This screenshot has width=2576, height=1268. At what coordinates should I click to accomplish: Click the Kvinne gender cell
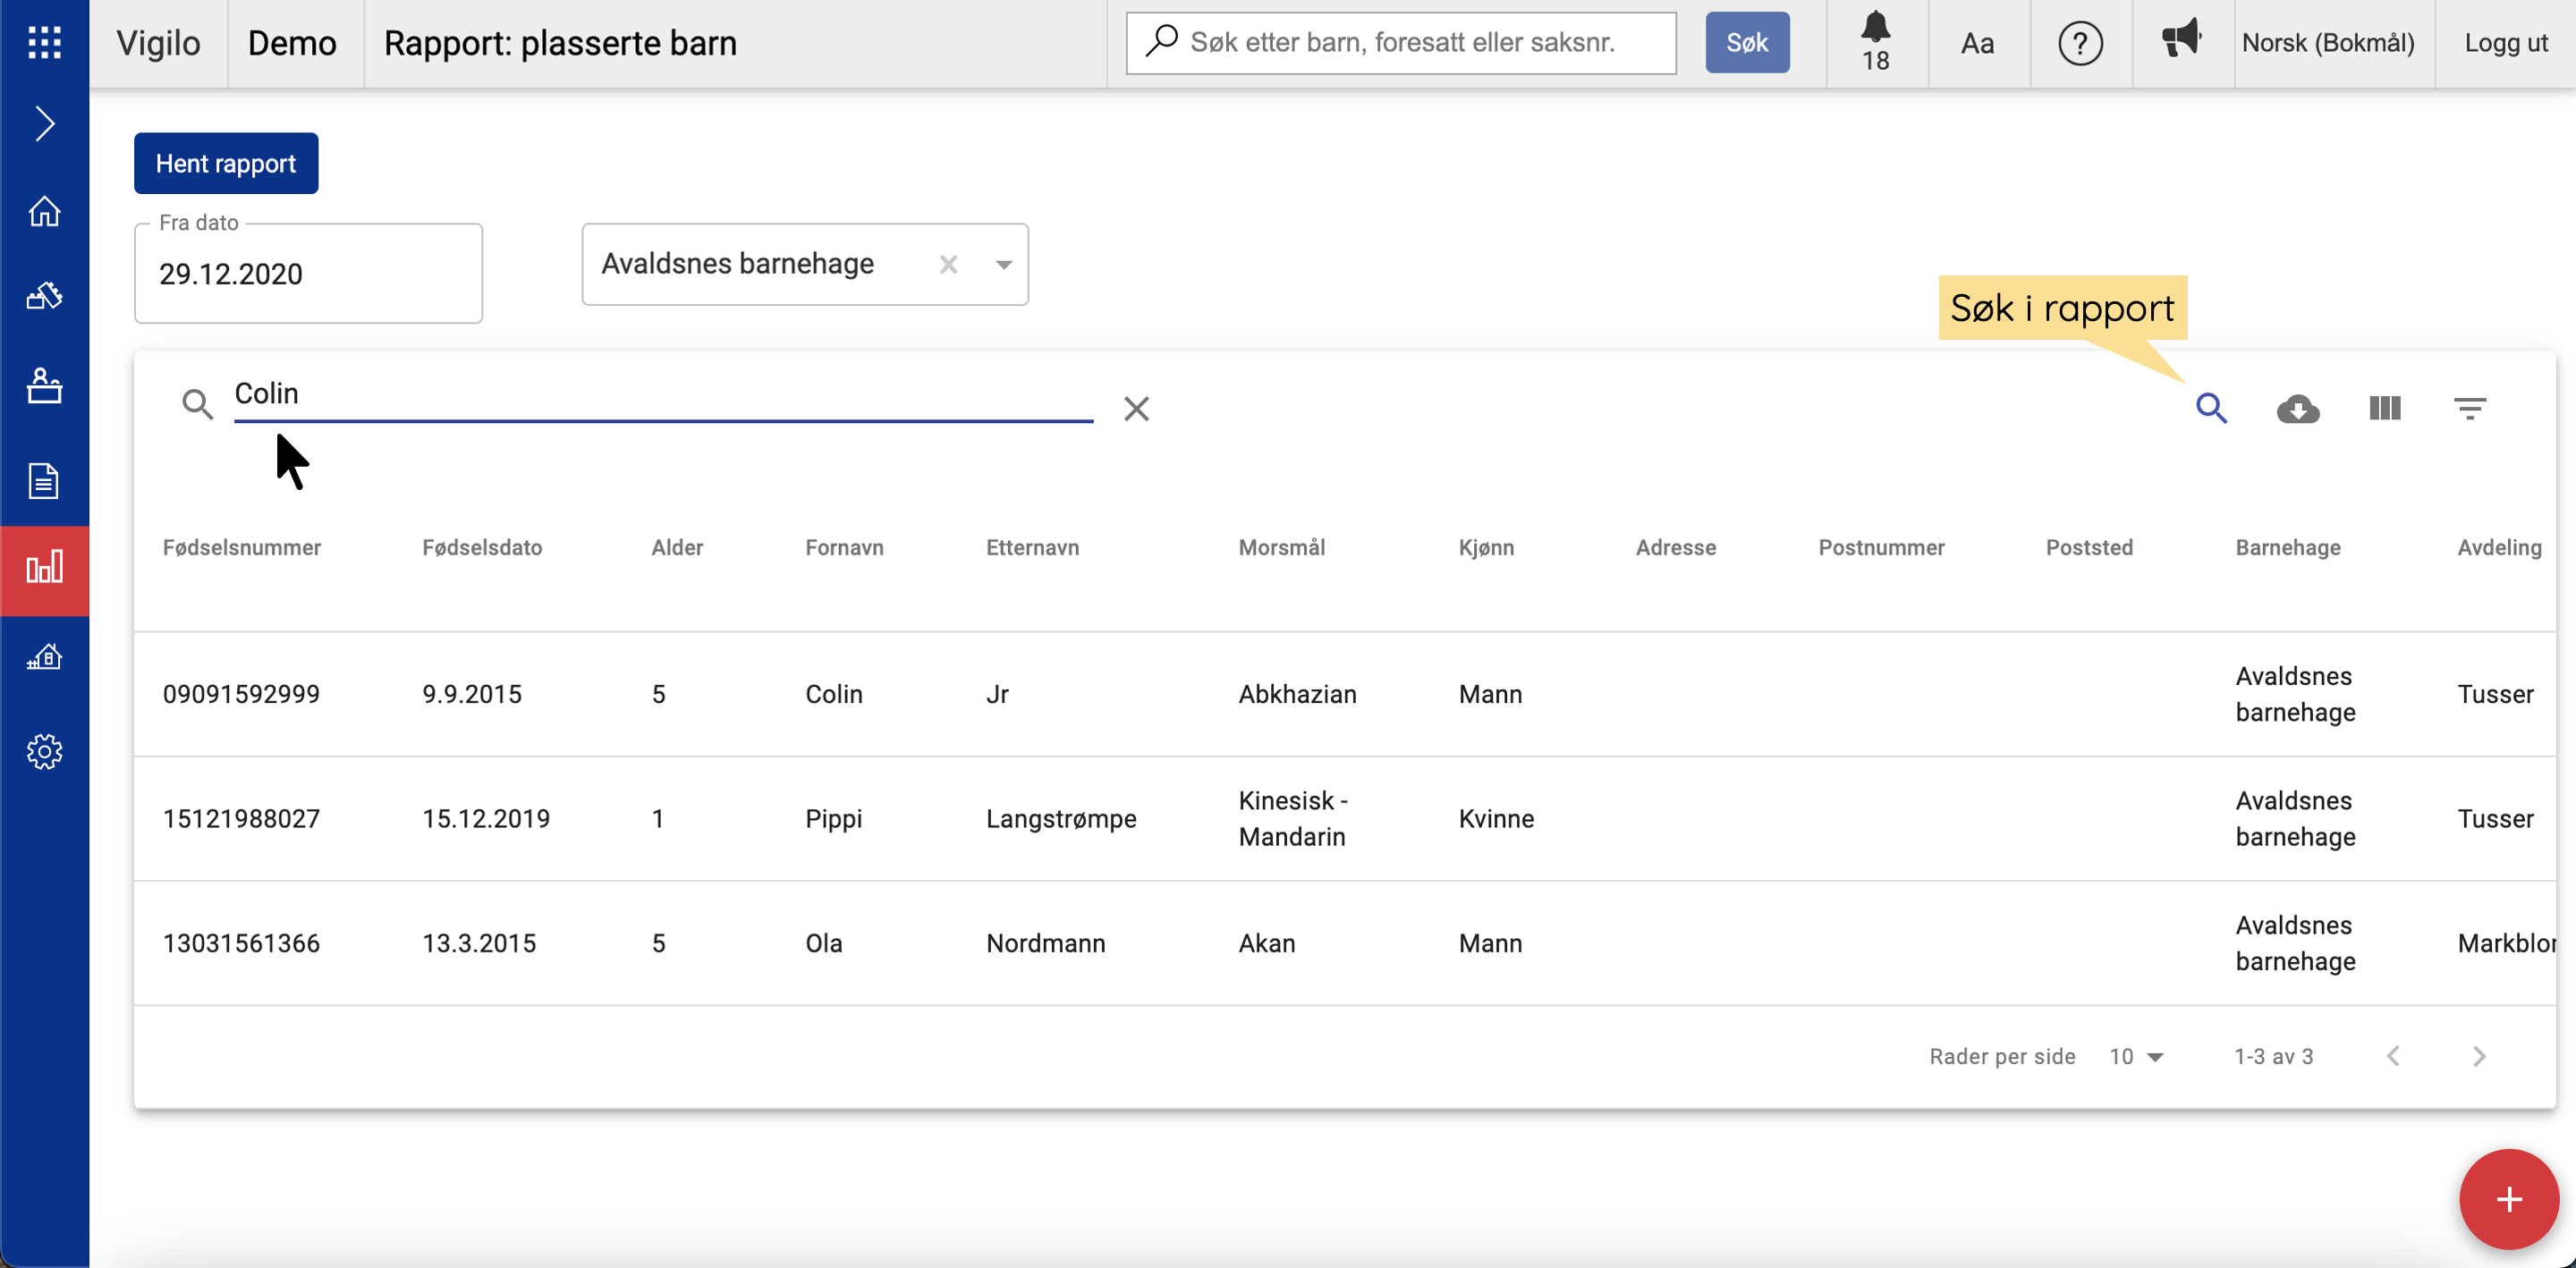click(1496, 818)
